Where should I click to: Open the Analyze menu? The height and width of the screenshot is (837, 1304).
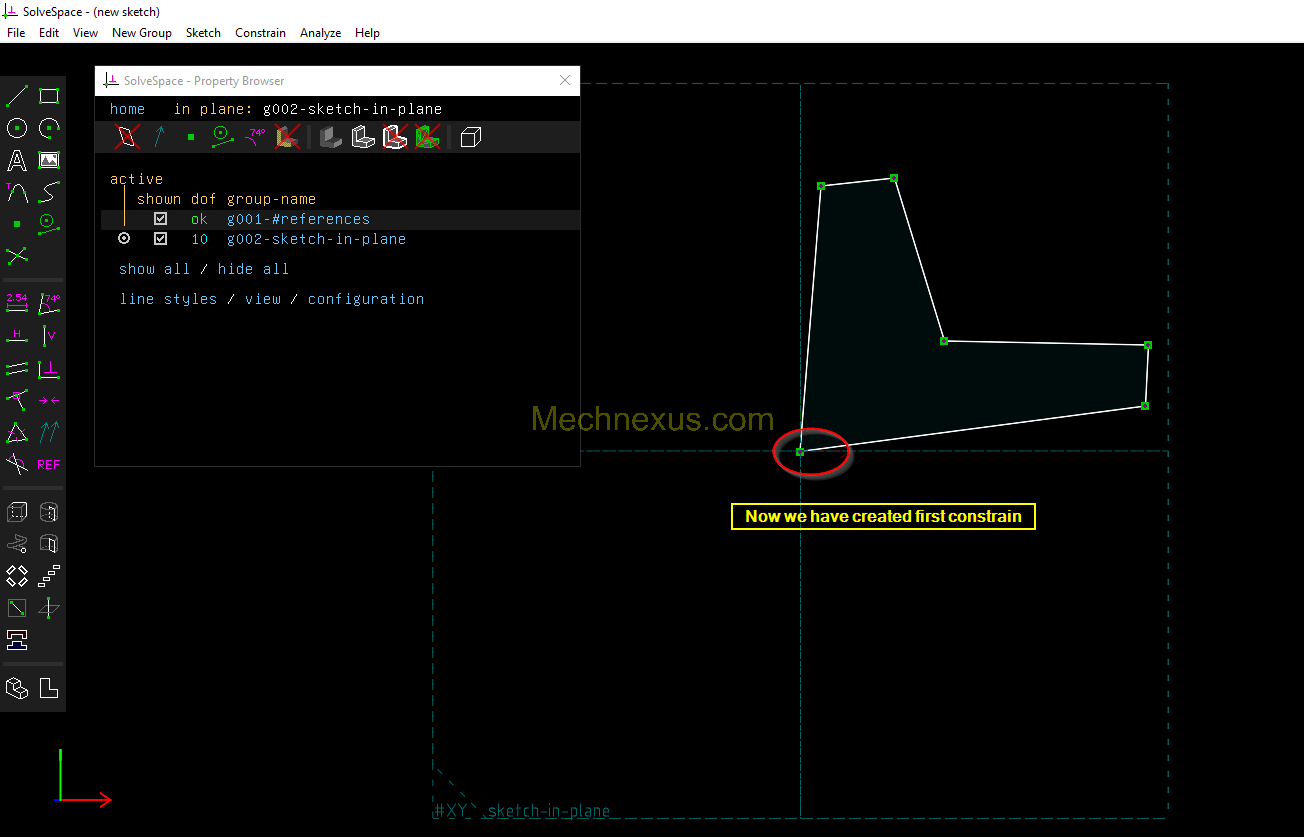(320, 33)
